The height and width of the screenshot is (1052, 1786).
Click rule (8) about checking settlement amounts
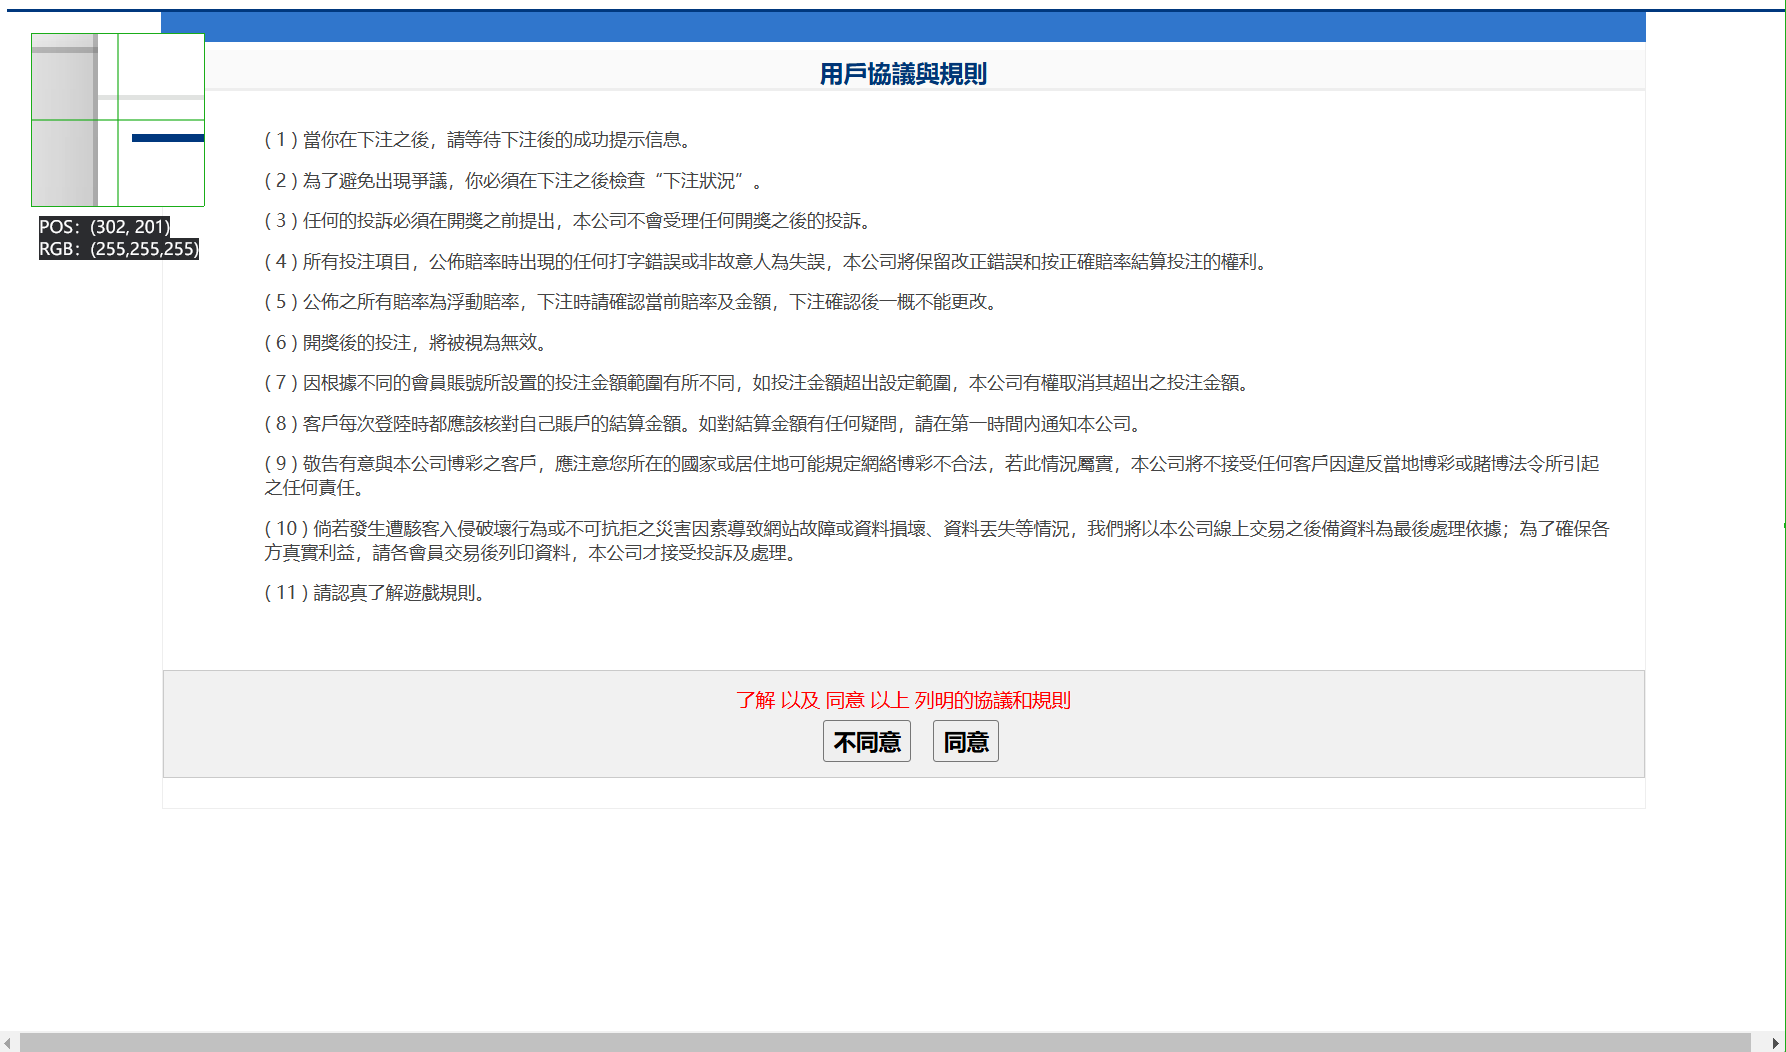point(704,424)
